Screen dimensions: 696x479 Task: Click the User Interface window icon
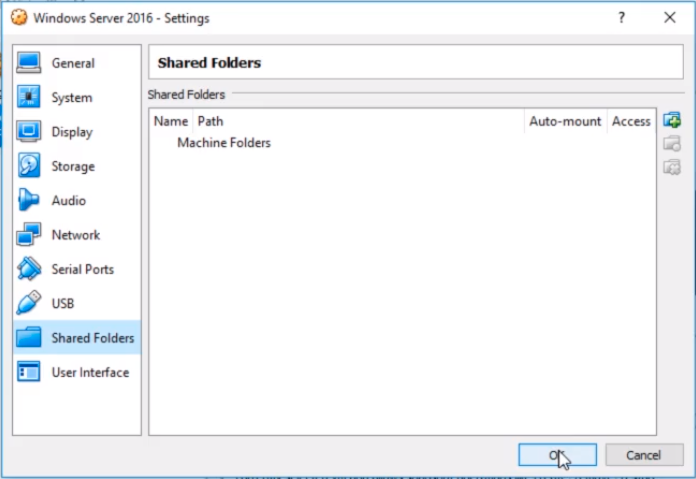[29, 372]
